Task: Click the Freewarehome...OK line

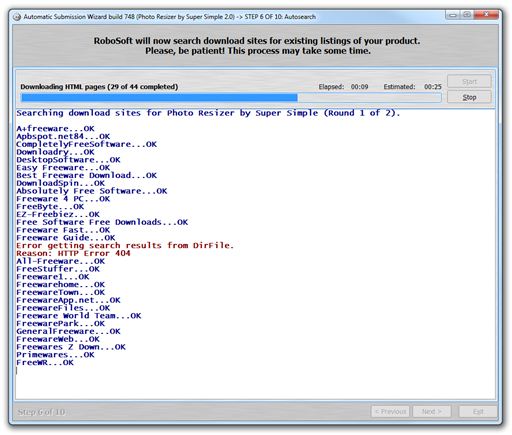Action: point(60,285)
